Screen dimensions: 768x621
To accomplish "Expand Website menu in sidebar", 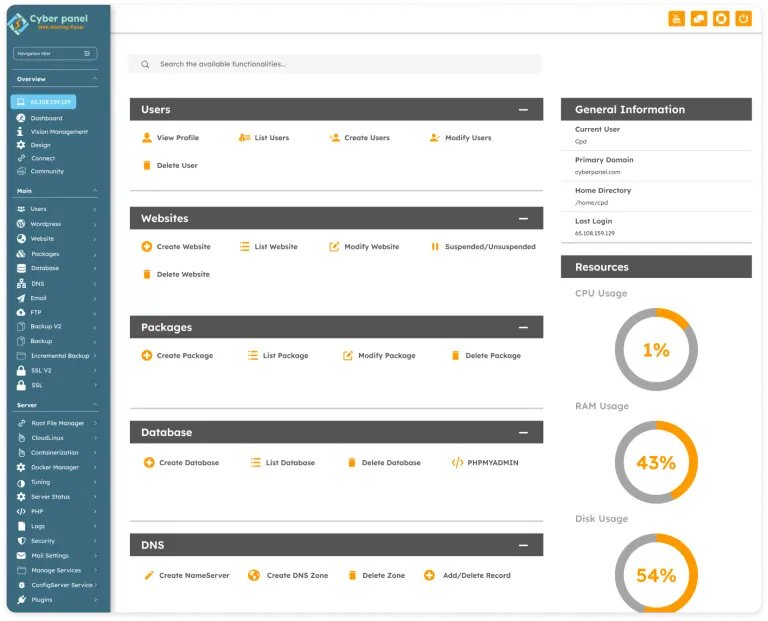I will (x=56, y=239).
